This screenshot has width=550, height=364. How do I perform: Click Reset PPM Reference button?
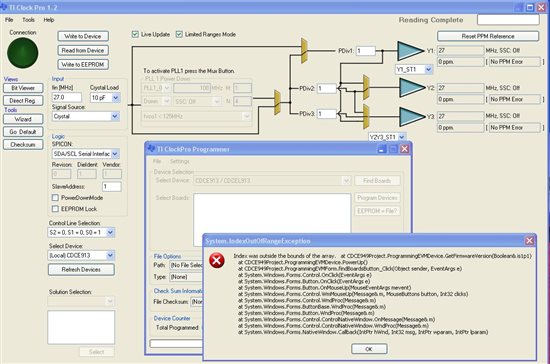point(488,36)
